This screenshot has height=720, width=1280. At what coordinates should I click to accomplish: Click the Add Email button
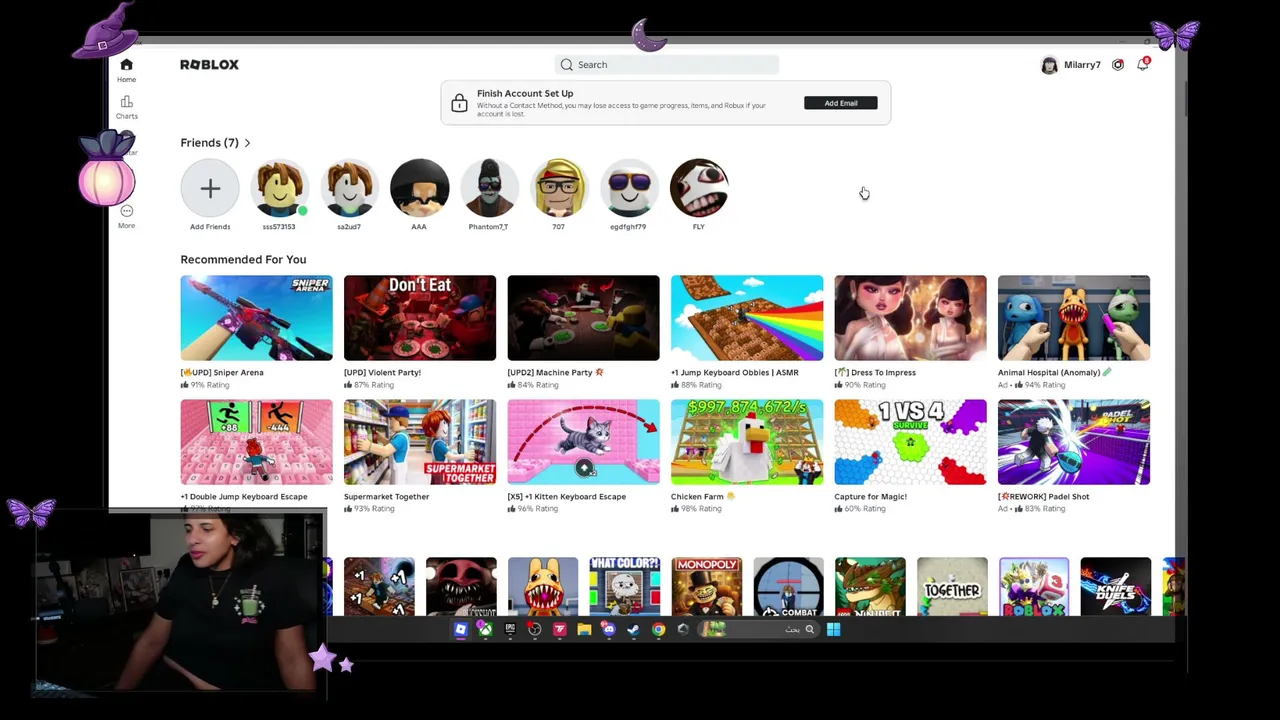pyautogui.click(x=840, y=103)
